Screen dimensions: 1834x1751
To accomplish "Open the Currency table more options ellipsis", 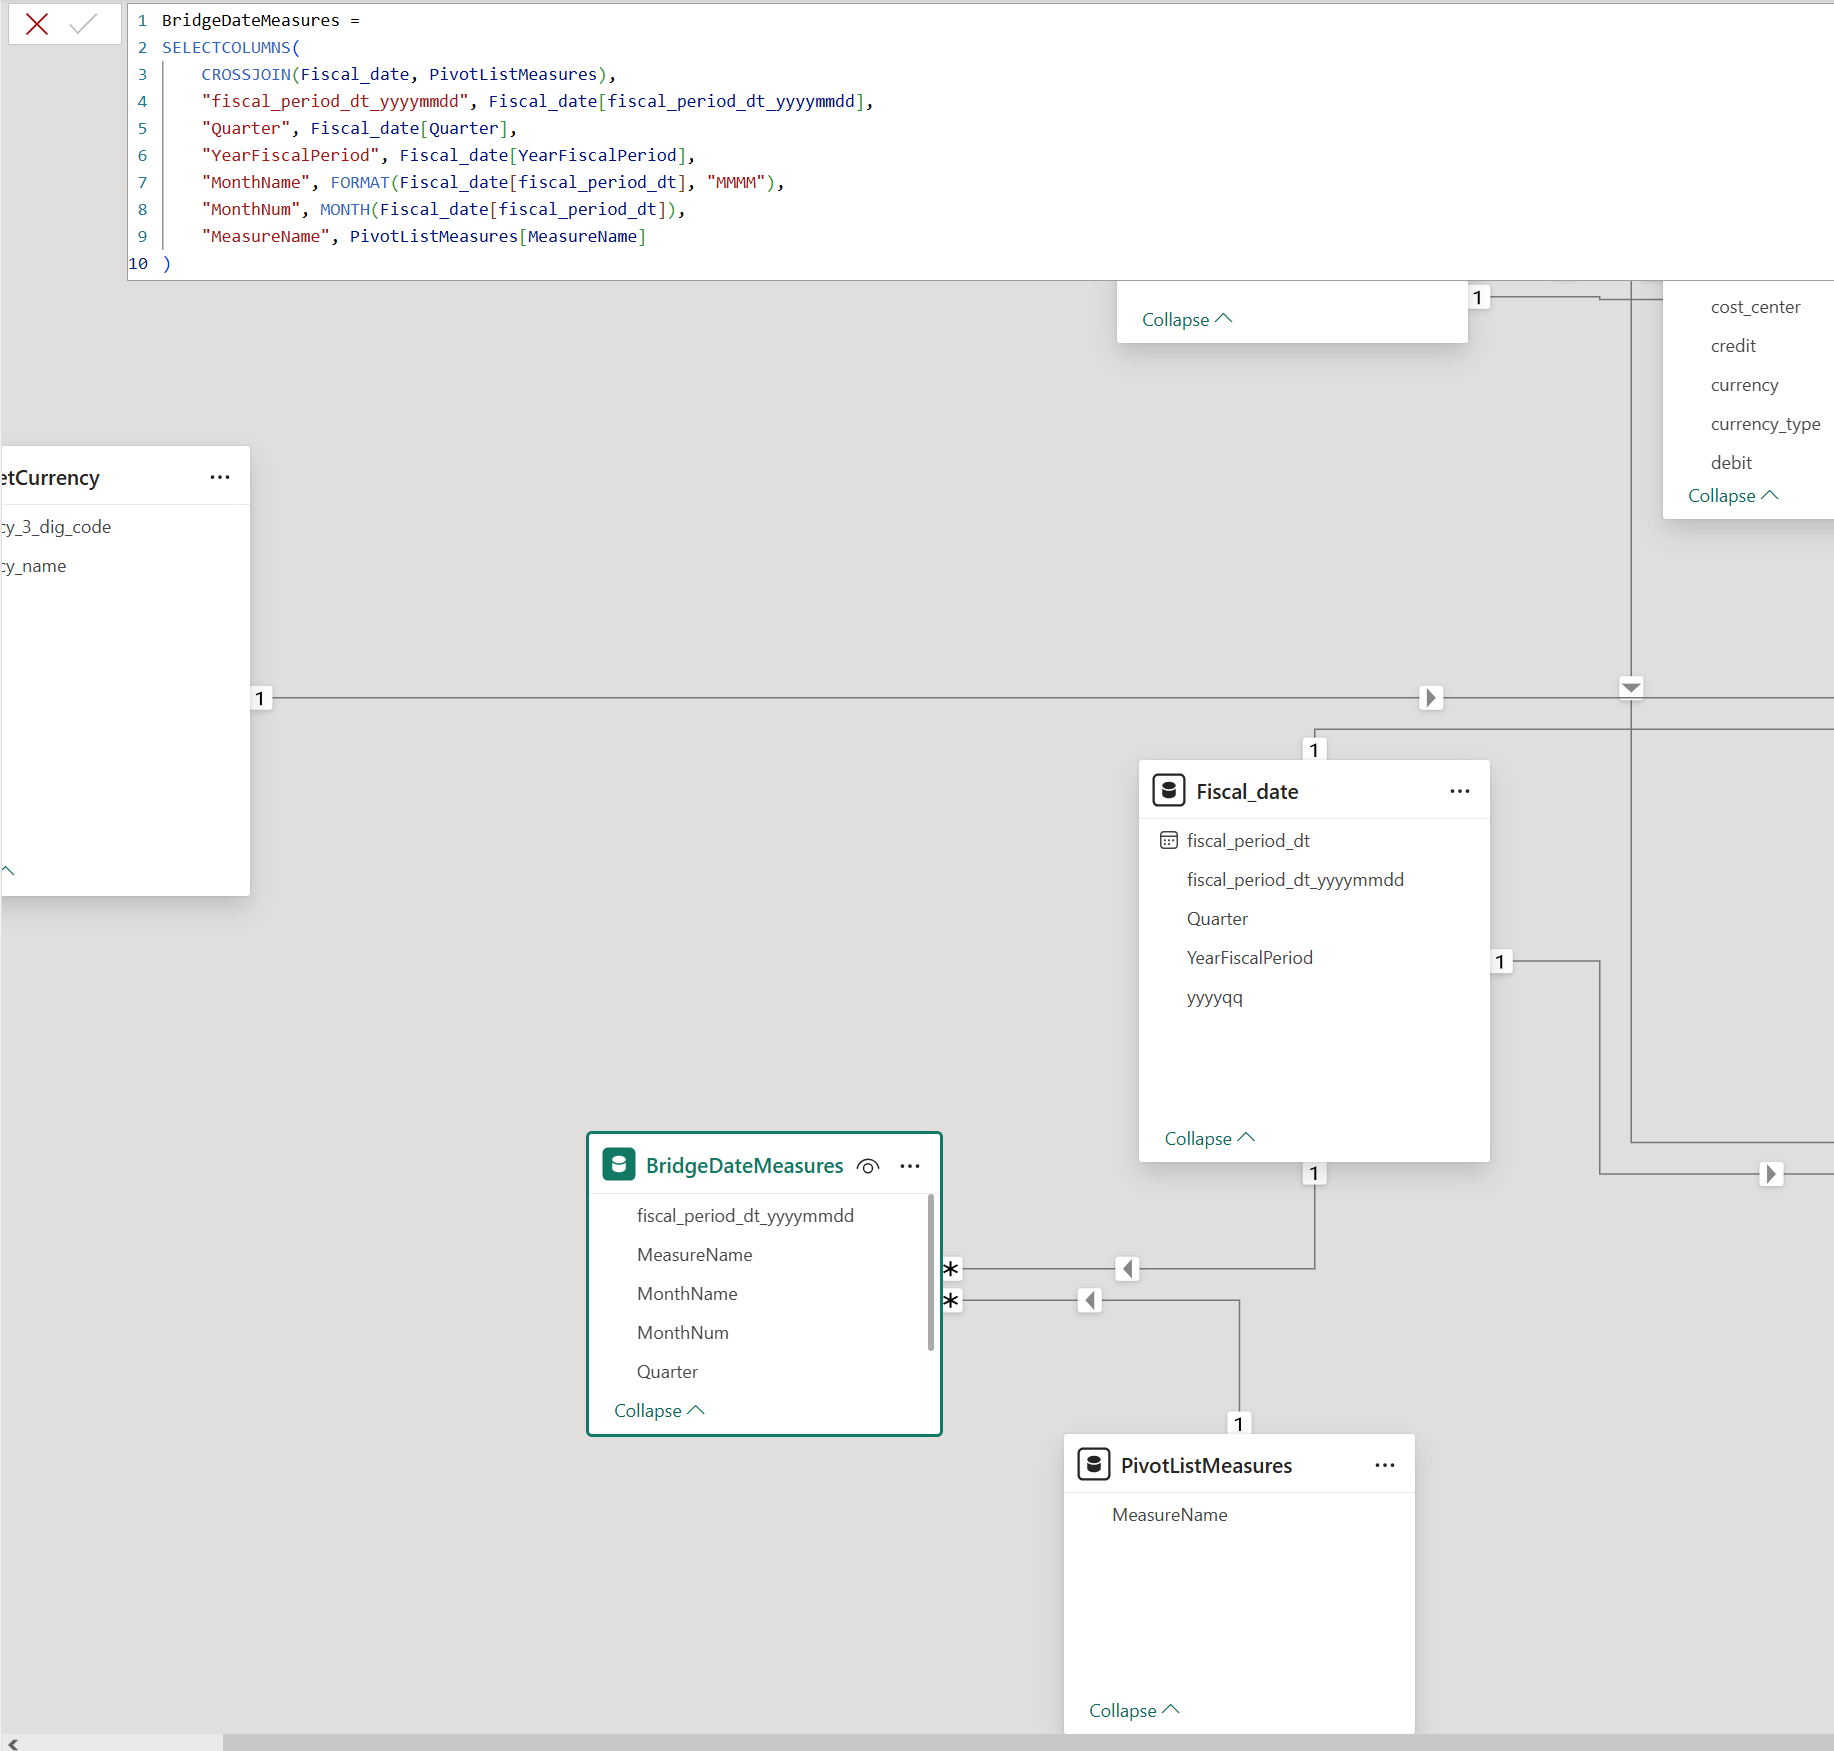I will coord(220,477).
